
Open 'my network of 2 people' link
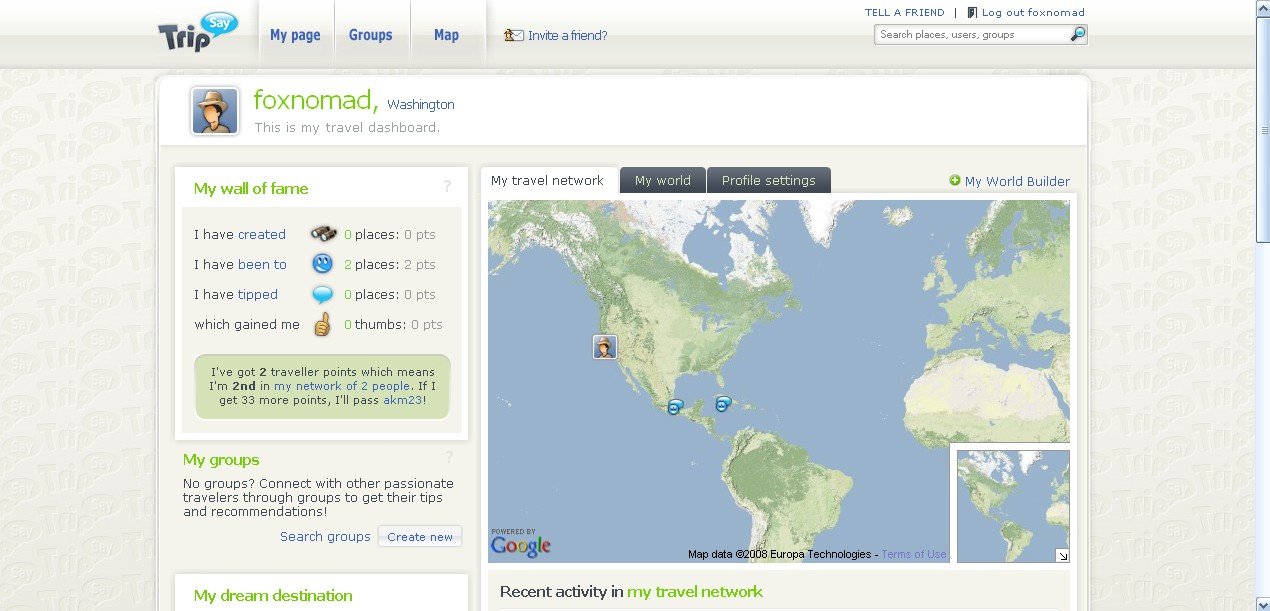click(342, 386)
